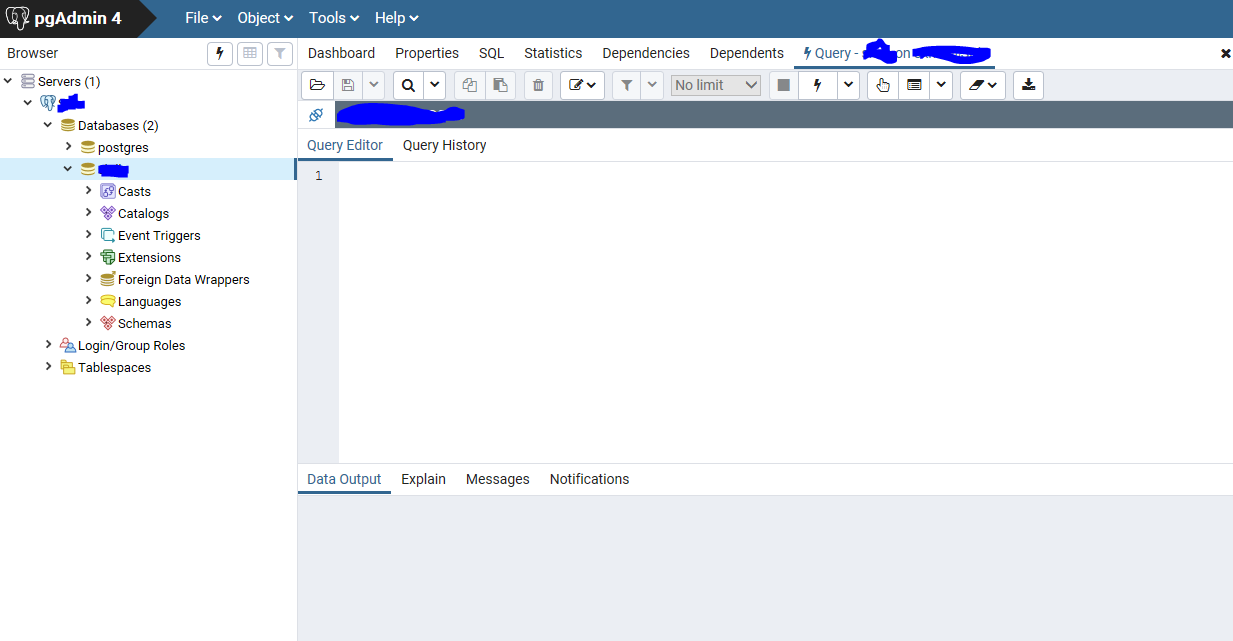Click the Browser View Data grid button
This screenshot has height=641, width=1233.
pos(250,53)
